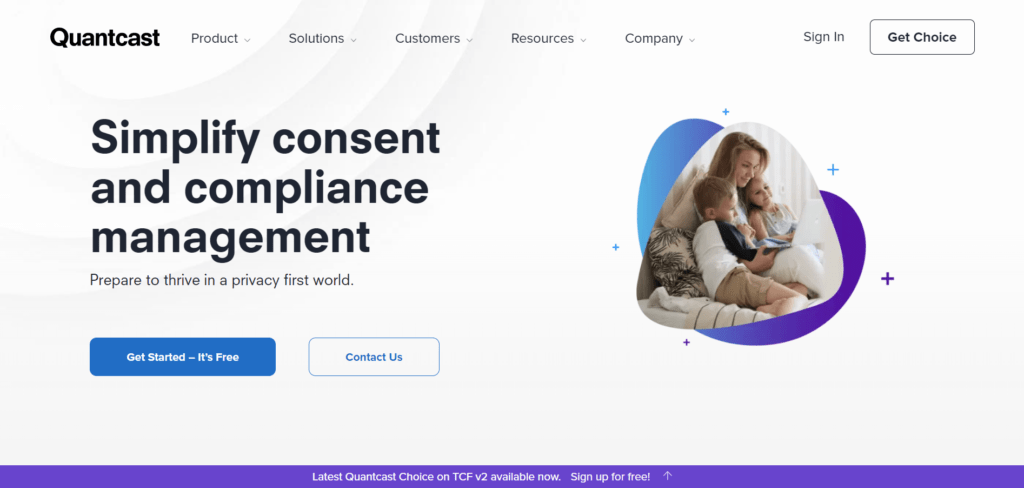Image resolution: width=1024 pixels, height=488 pixels.
Task: Open the Product menu
Action: 214,39
